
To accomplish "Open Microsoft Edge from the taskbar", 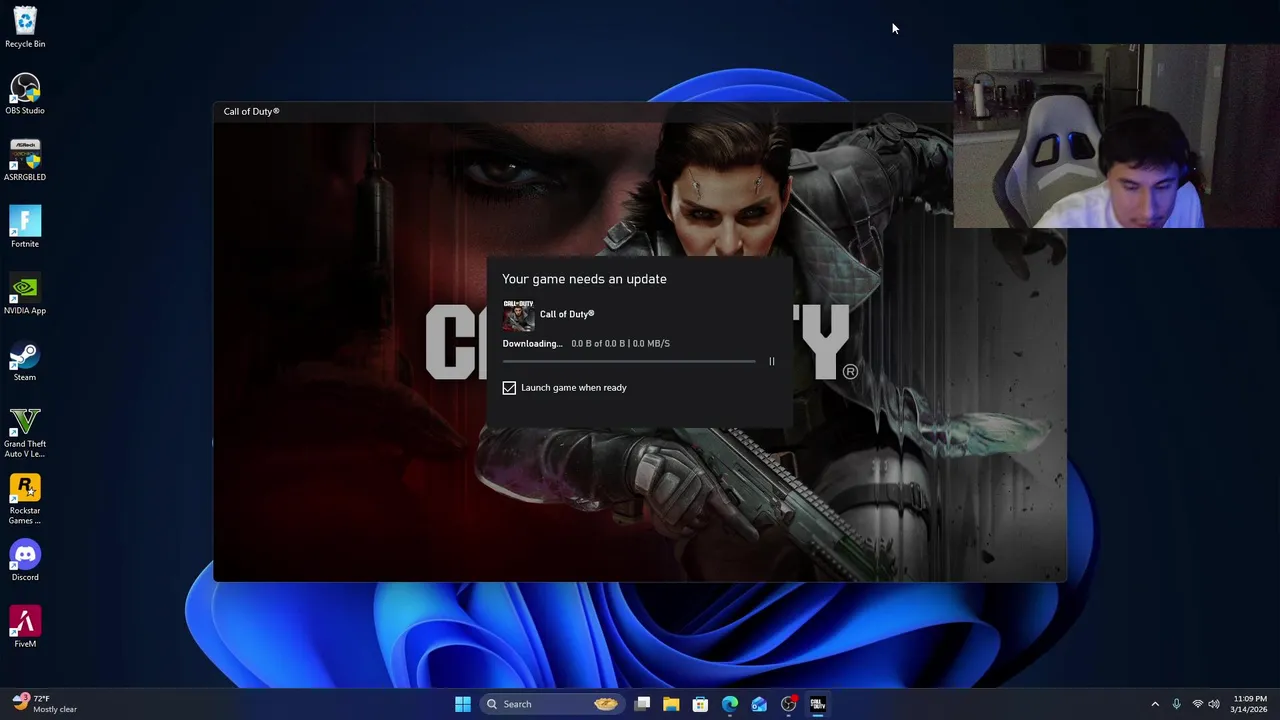I will [x=730, y=704].
